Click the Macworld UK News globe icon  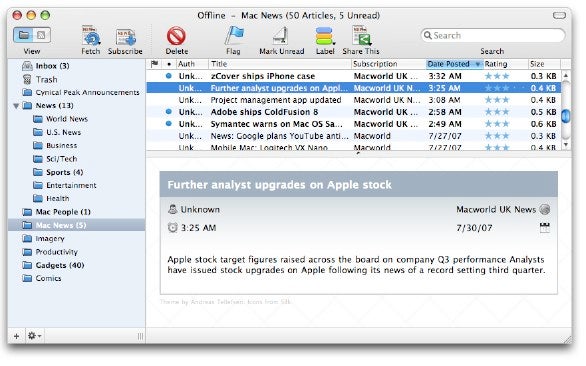pyautogui.click(x=545, y=209)
